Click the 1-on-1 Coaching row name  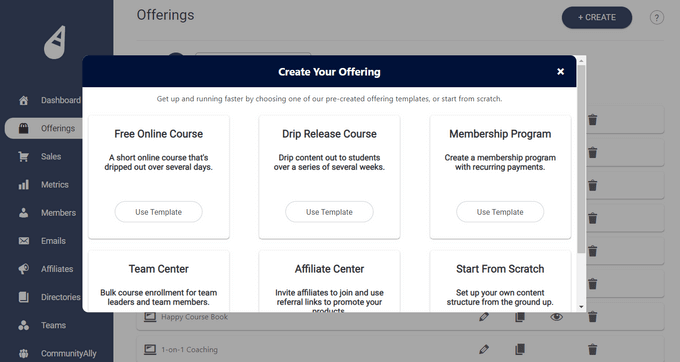[x=189, y=349]
